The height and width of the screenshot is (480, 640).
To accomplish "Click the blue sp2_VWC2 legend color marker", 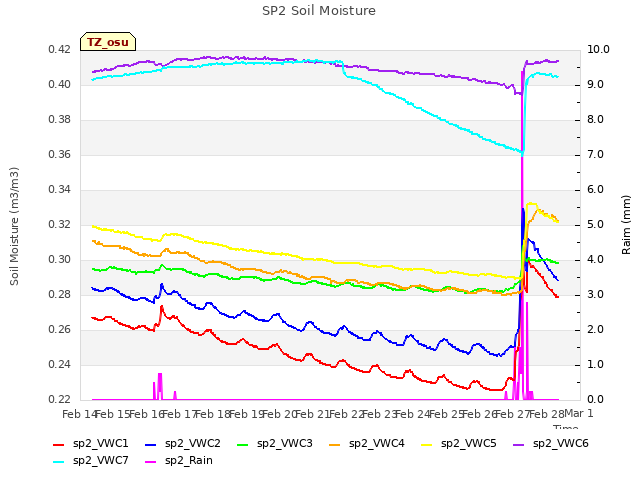I will coord(151,445).
